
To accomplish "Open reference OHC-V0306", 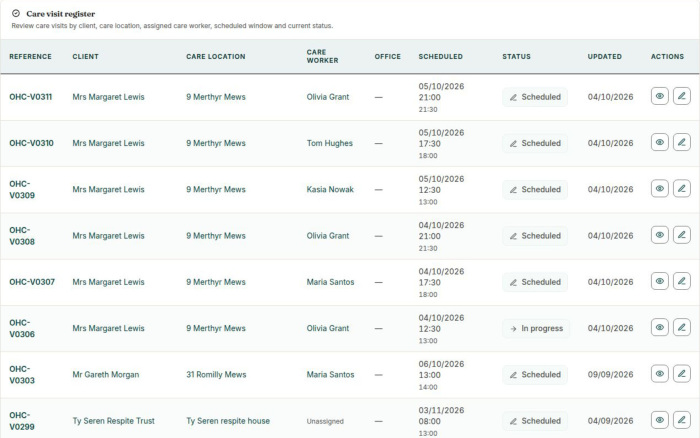I will (x=22, y=328).
